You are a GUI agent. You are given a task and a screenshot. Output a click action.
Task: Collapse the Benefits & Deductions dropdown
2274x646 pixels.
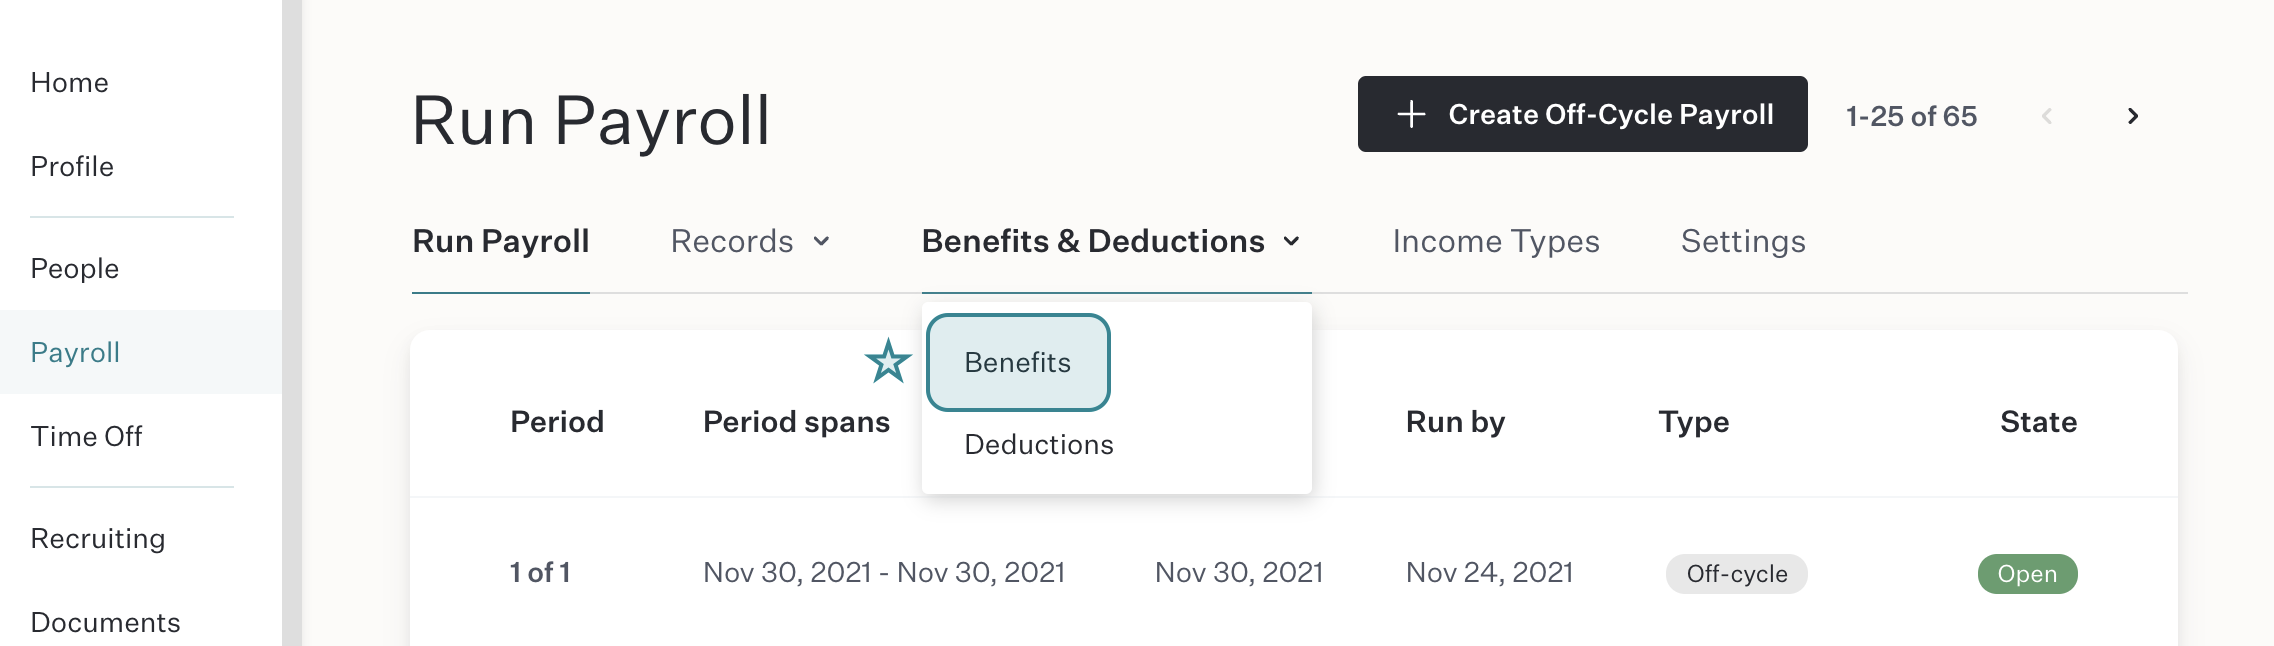coord(1113,241)
